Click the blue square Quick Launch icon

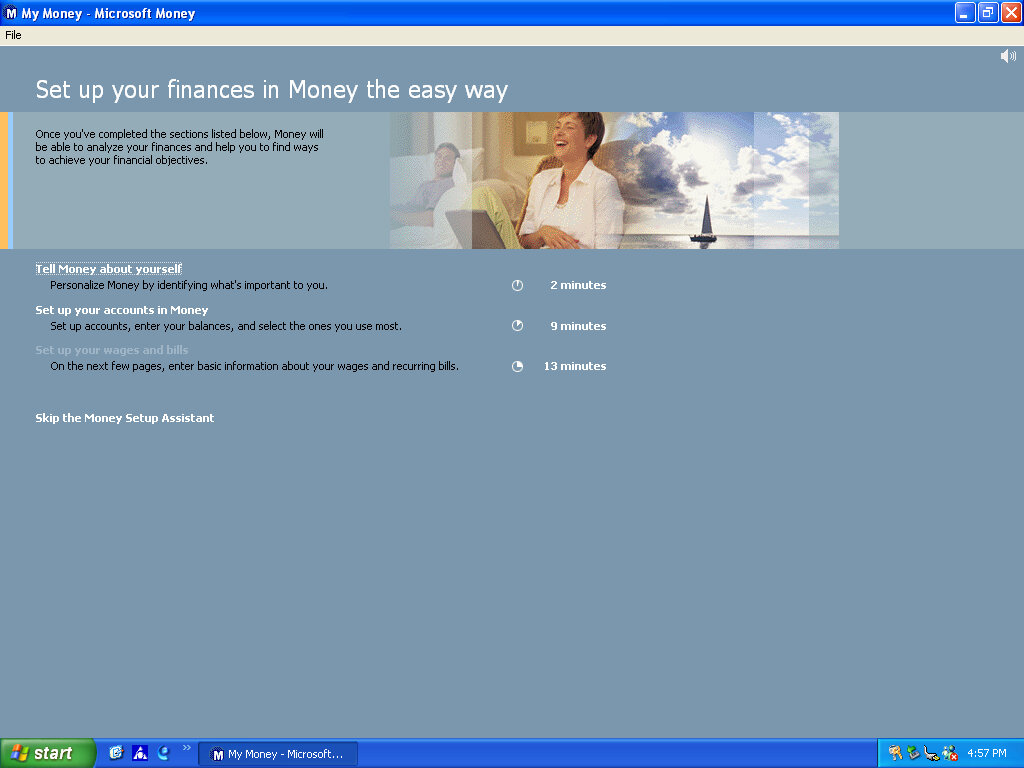click(x=140, y=753)
